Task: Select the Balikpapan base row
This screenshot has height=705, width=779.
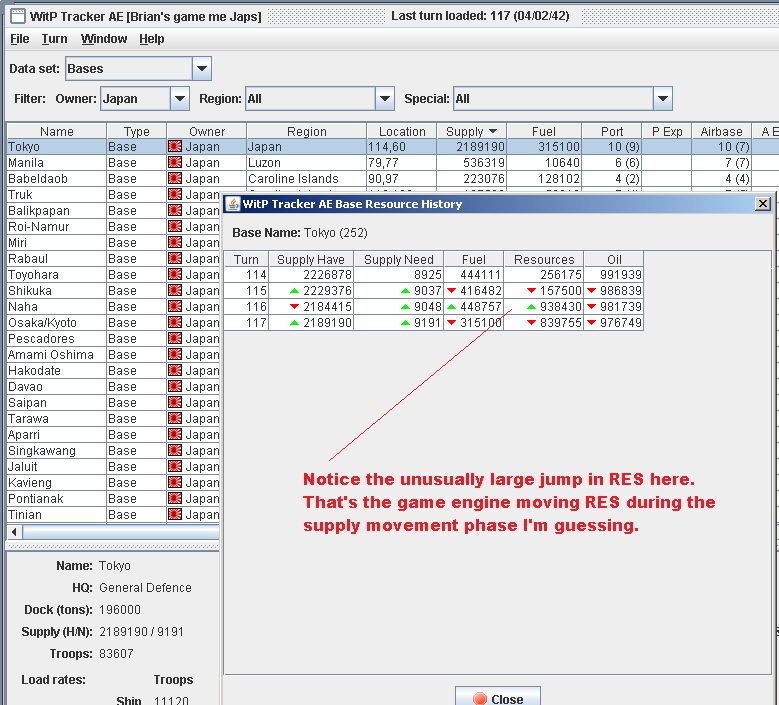Action: pyautogui.click(x=113, y=211)
